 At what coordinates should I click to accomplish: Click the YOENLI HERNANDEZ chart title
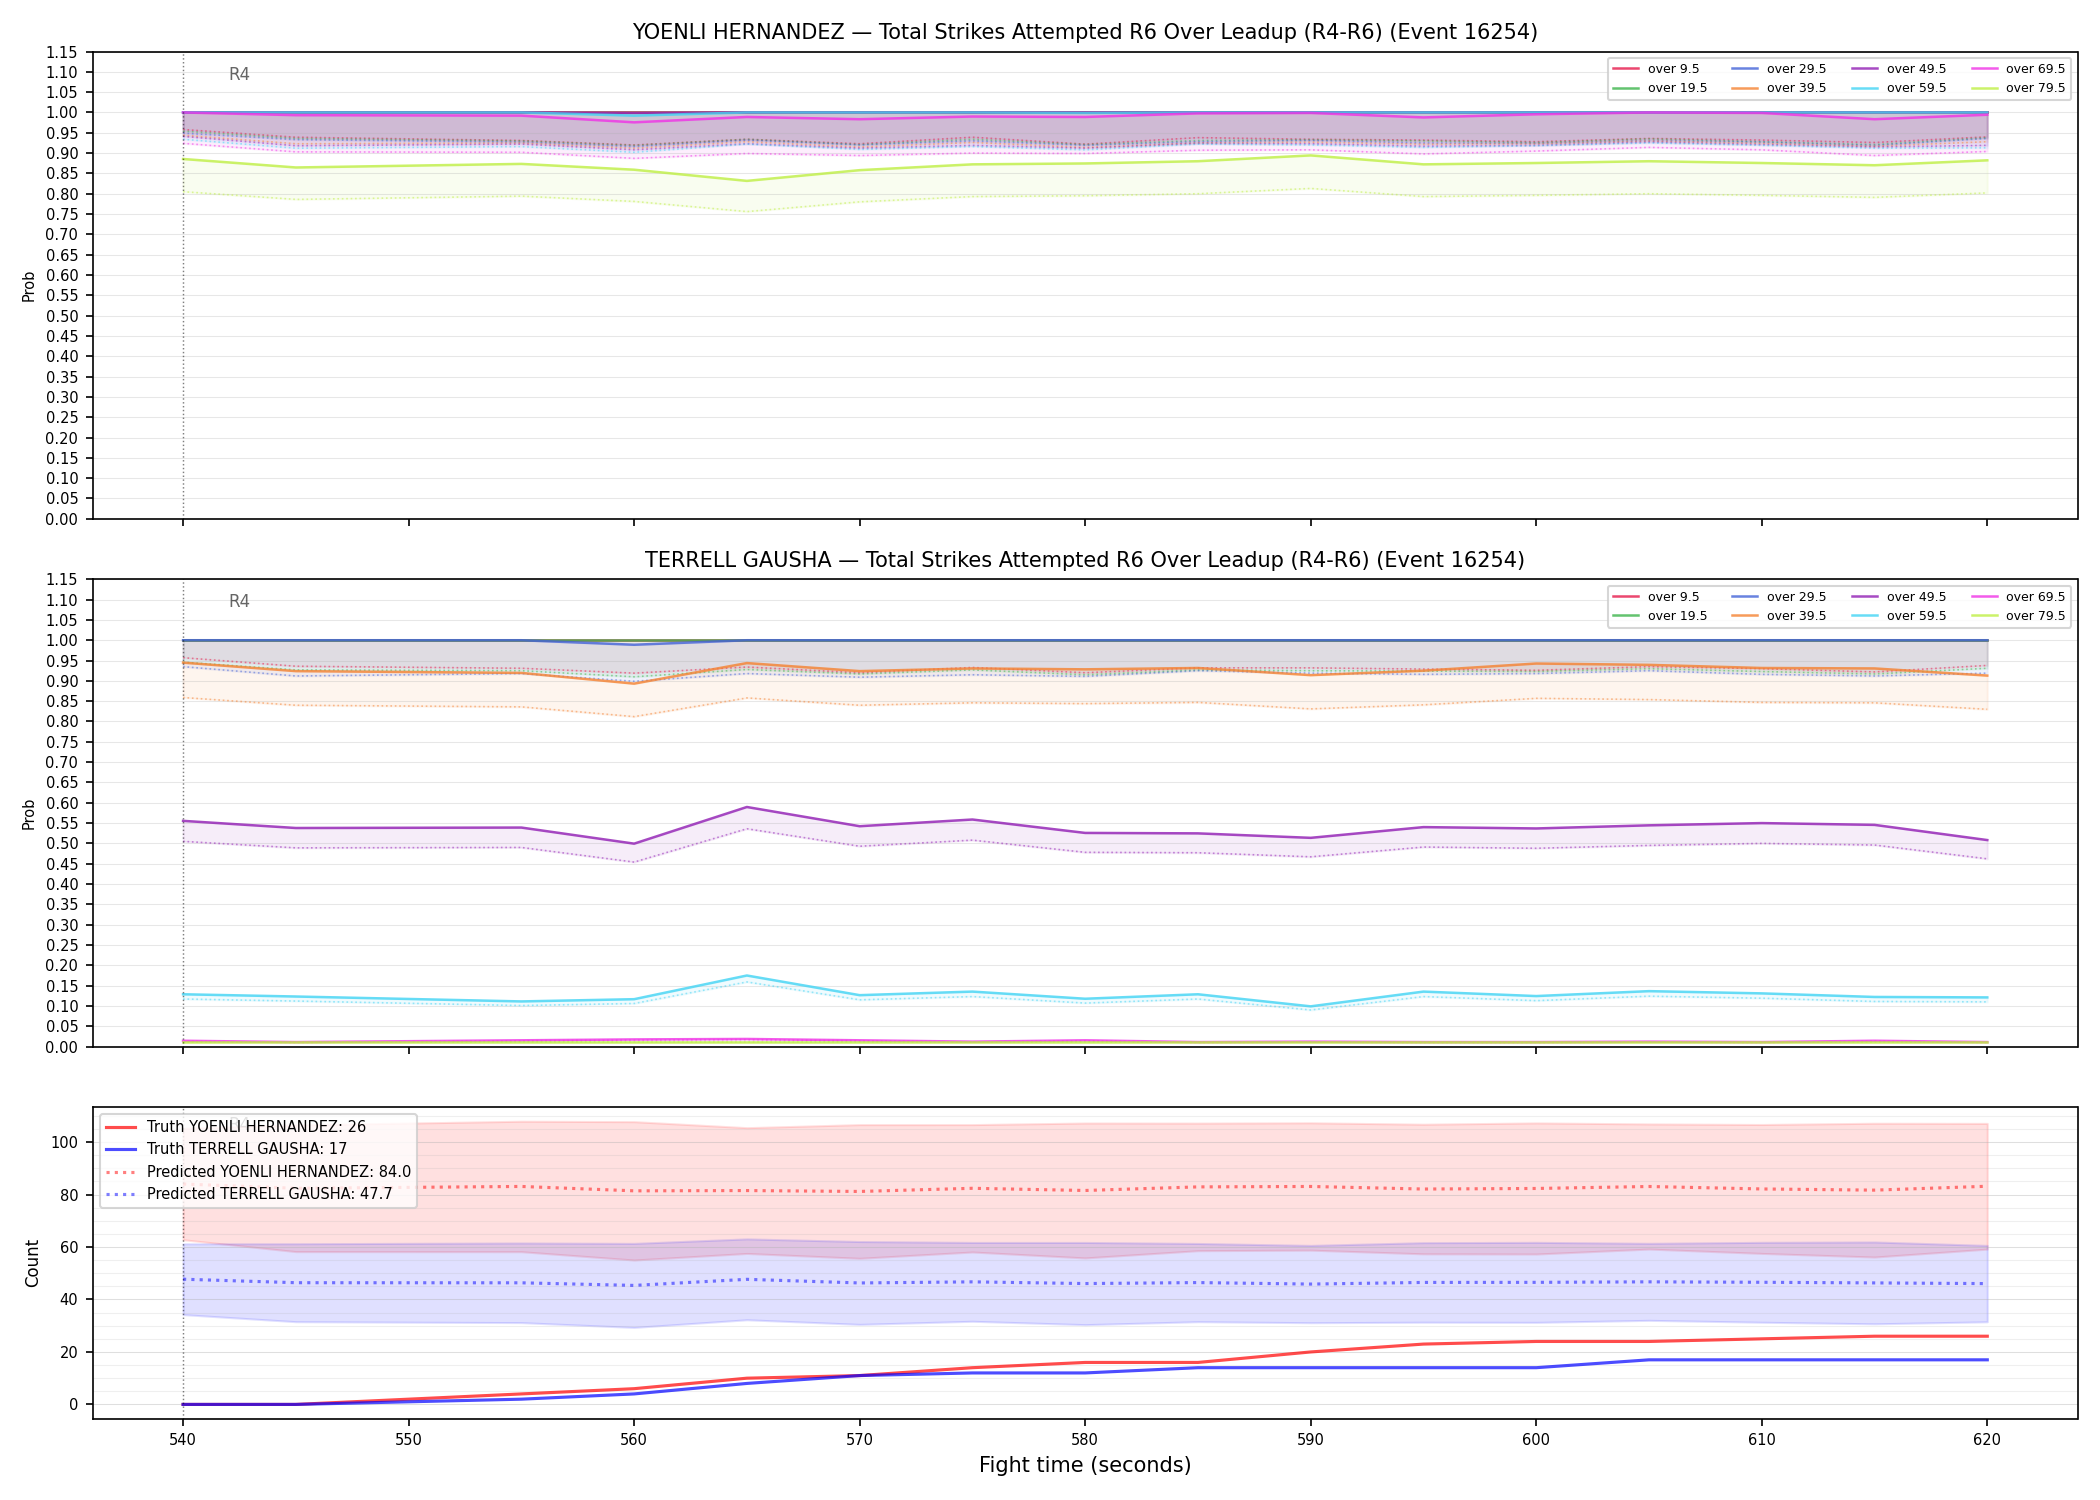pyautogui.click(x=1085, y=32)
